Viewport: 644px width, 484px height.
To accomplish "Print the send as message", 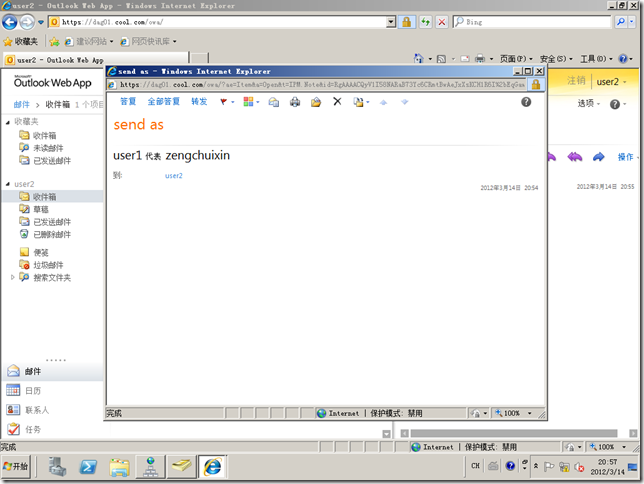I will [295, 102].
